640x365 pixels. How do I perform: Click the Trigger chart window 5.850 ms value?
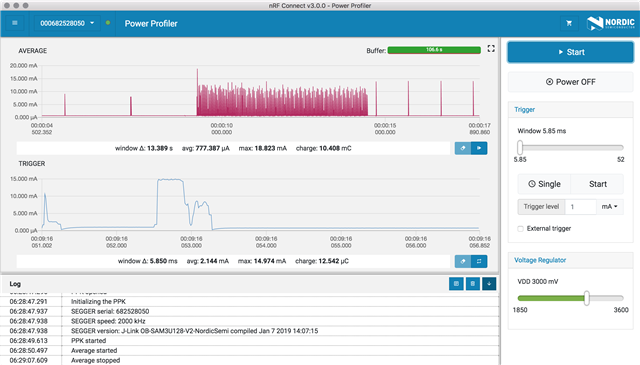click(x=148, y=261)
